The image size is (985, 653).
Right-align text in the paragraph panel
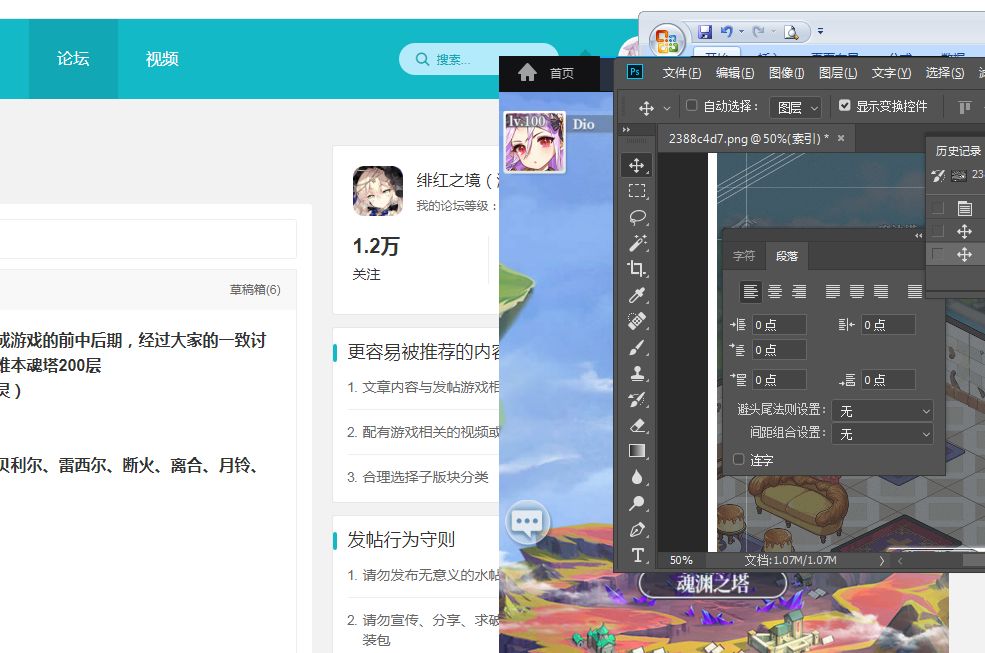[x=799, y=291]
